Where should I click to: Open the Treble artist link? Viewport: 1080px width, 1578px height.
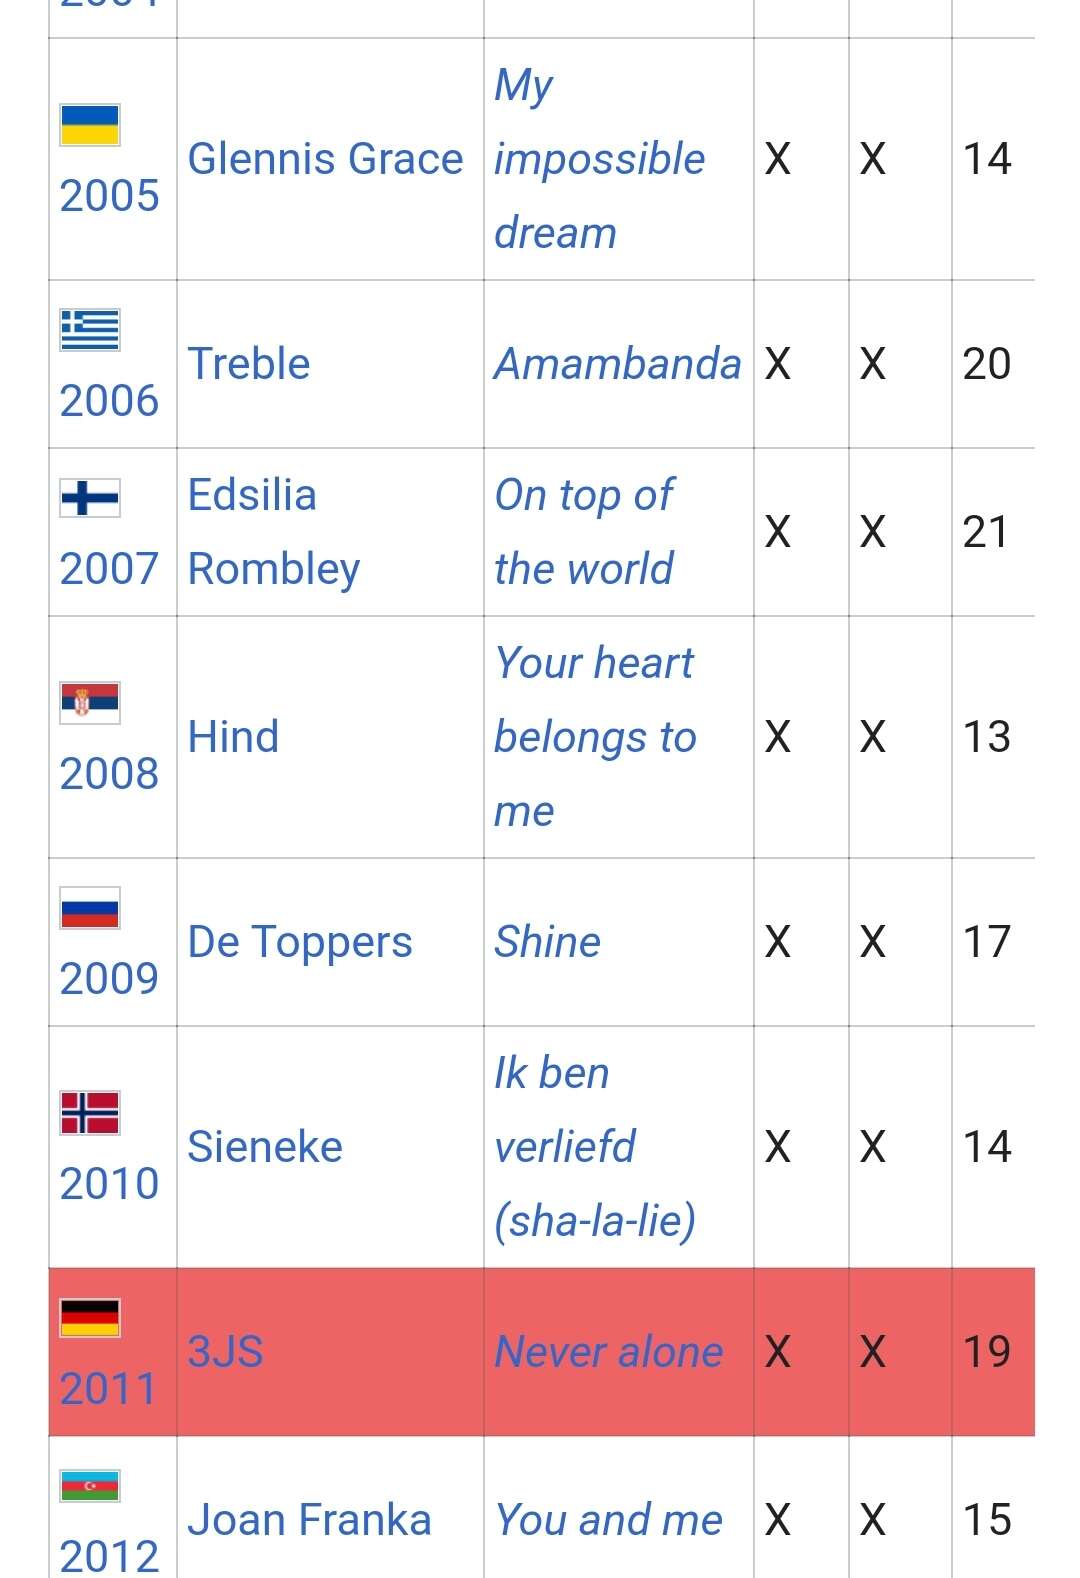249,364
